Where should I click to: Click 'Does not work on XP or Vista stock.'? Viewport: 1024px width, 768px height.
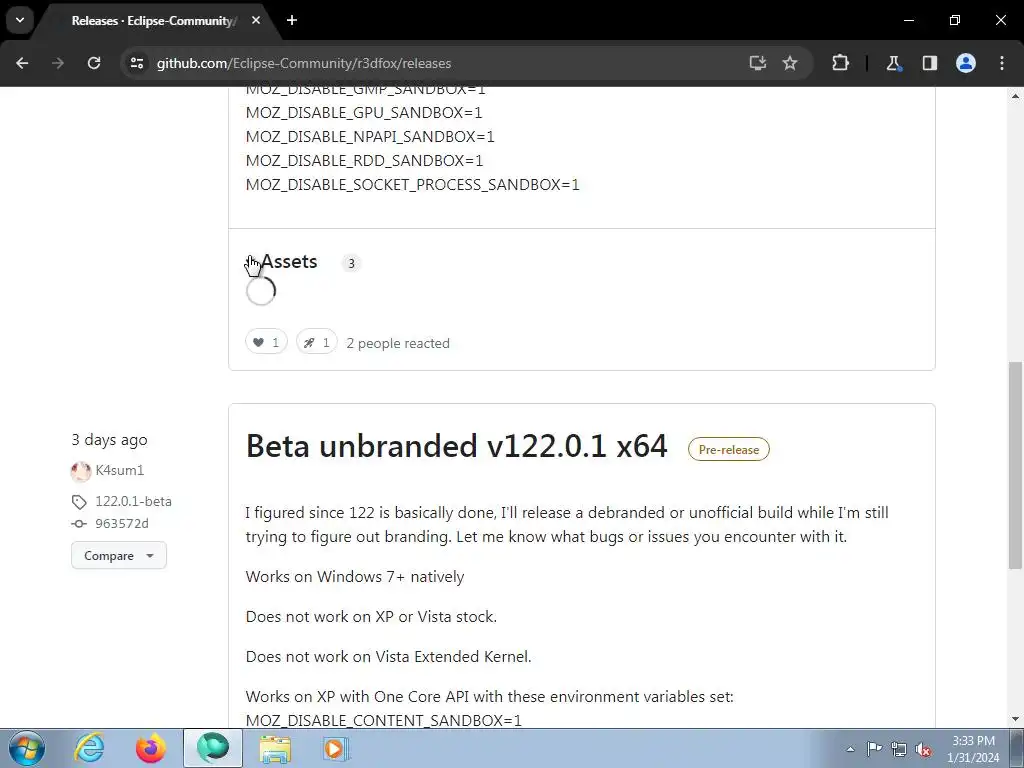click(x=371, y=616)
